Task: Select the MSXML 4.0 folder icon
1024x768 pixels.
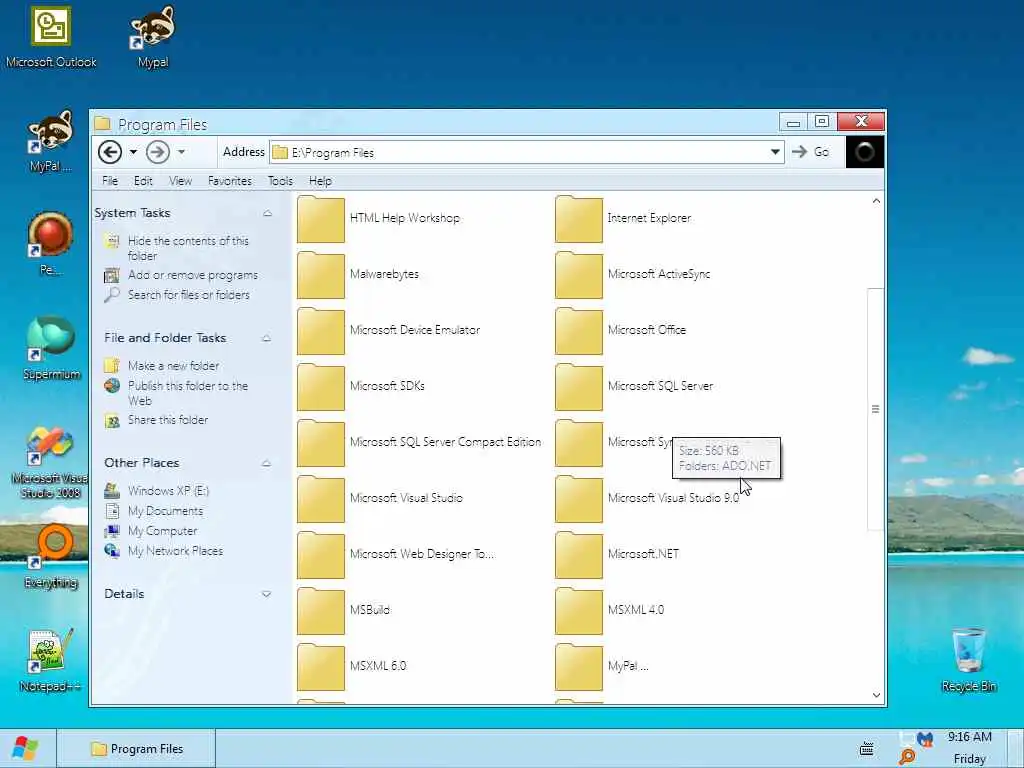Action: (579, 611)
